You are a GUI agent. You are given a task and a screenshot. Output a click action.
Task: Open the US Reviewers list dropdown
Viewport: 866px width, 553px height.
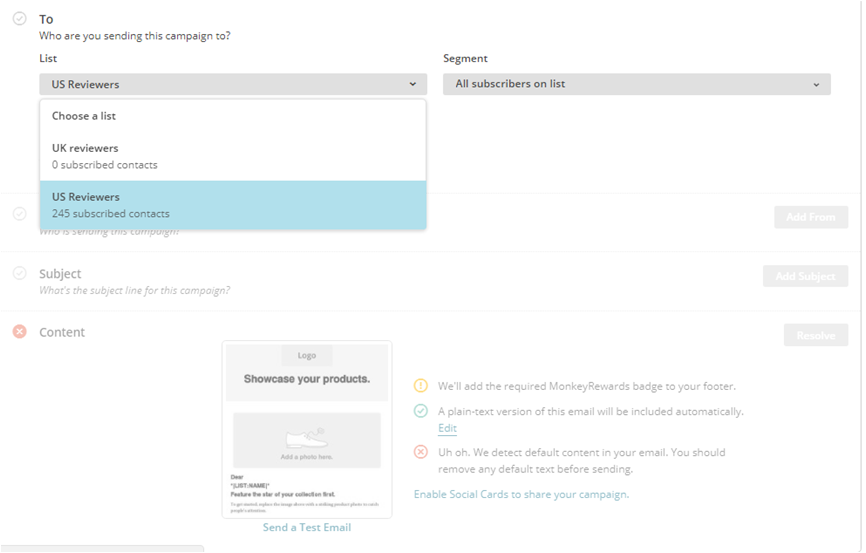[x=233, y=85]
